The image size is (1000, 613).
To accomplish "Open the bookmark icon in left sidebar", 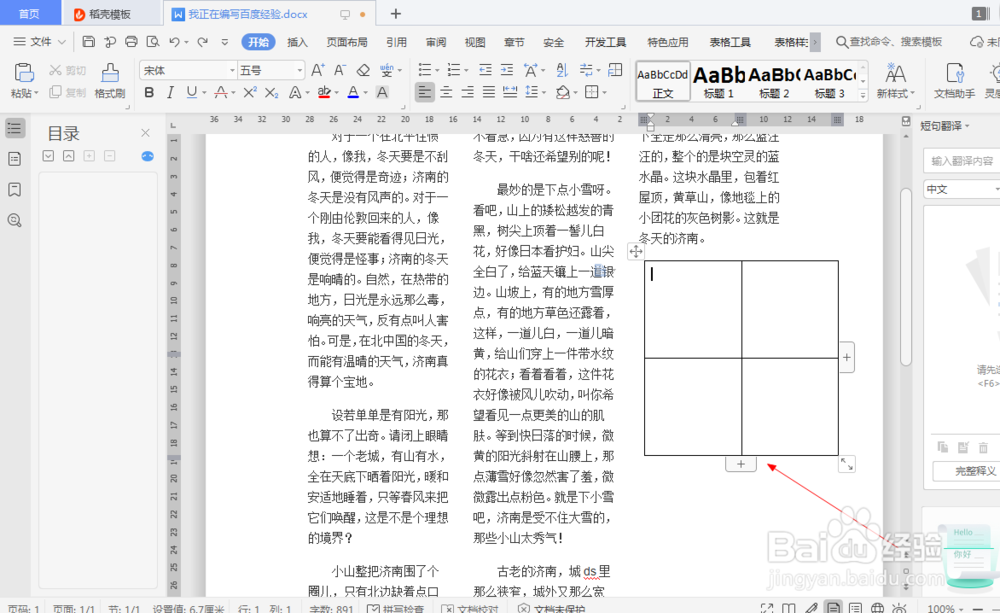I will [x=14, y=189].
